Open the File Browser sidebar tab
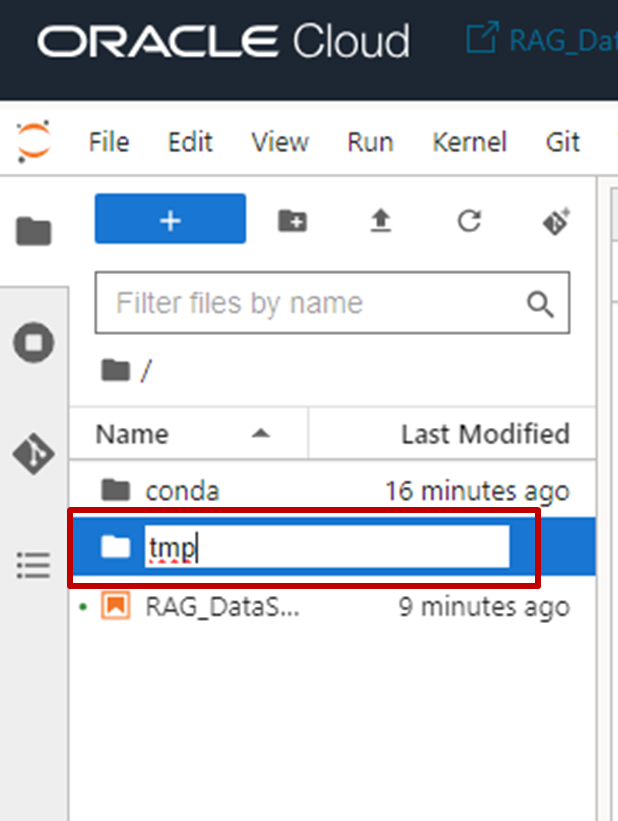This screenshot has height=821, width=618. click(x=34, y=231)
